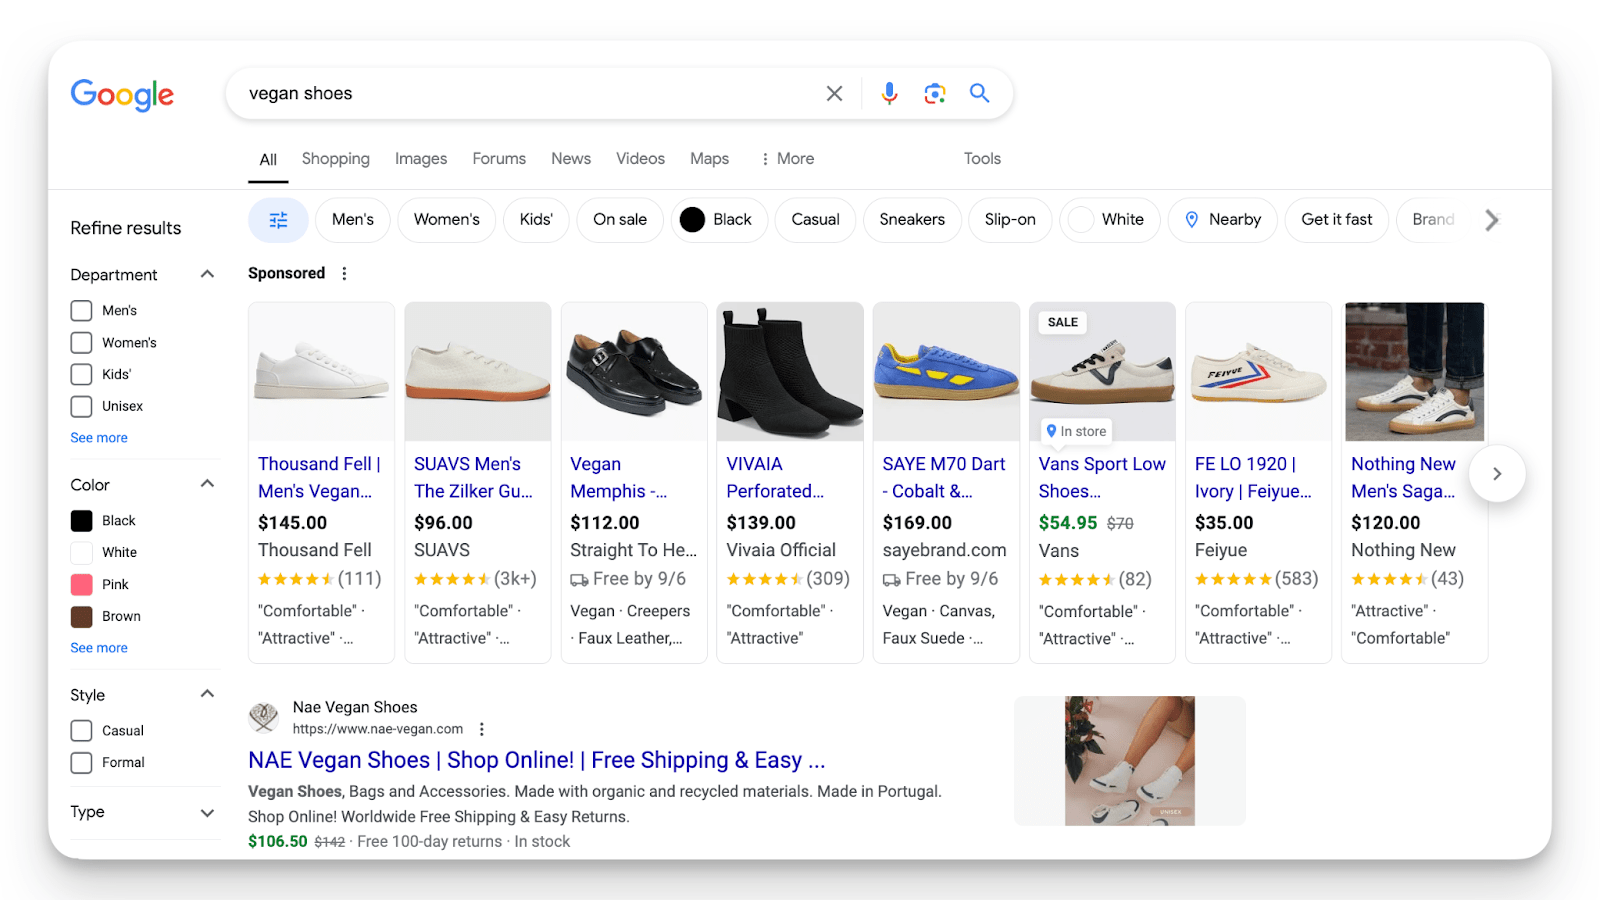
Task: Show next sponsored products with arrow button
Action: (1497, 474)
